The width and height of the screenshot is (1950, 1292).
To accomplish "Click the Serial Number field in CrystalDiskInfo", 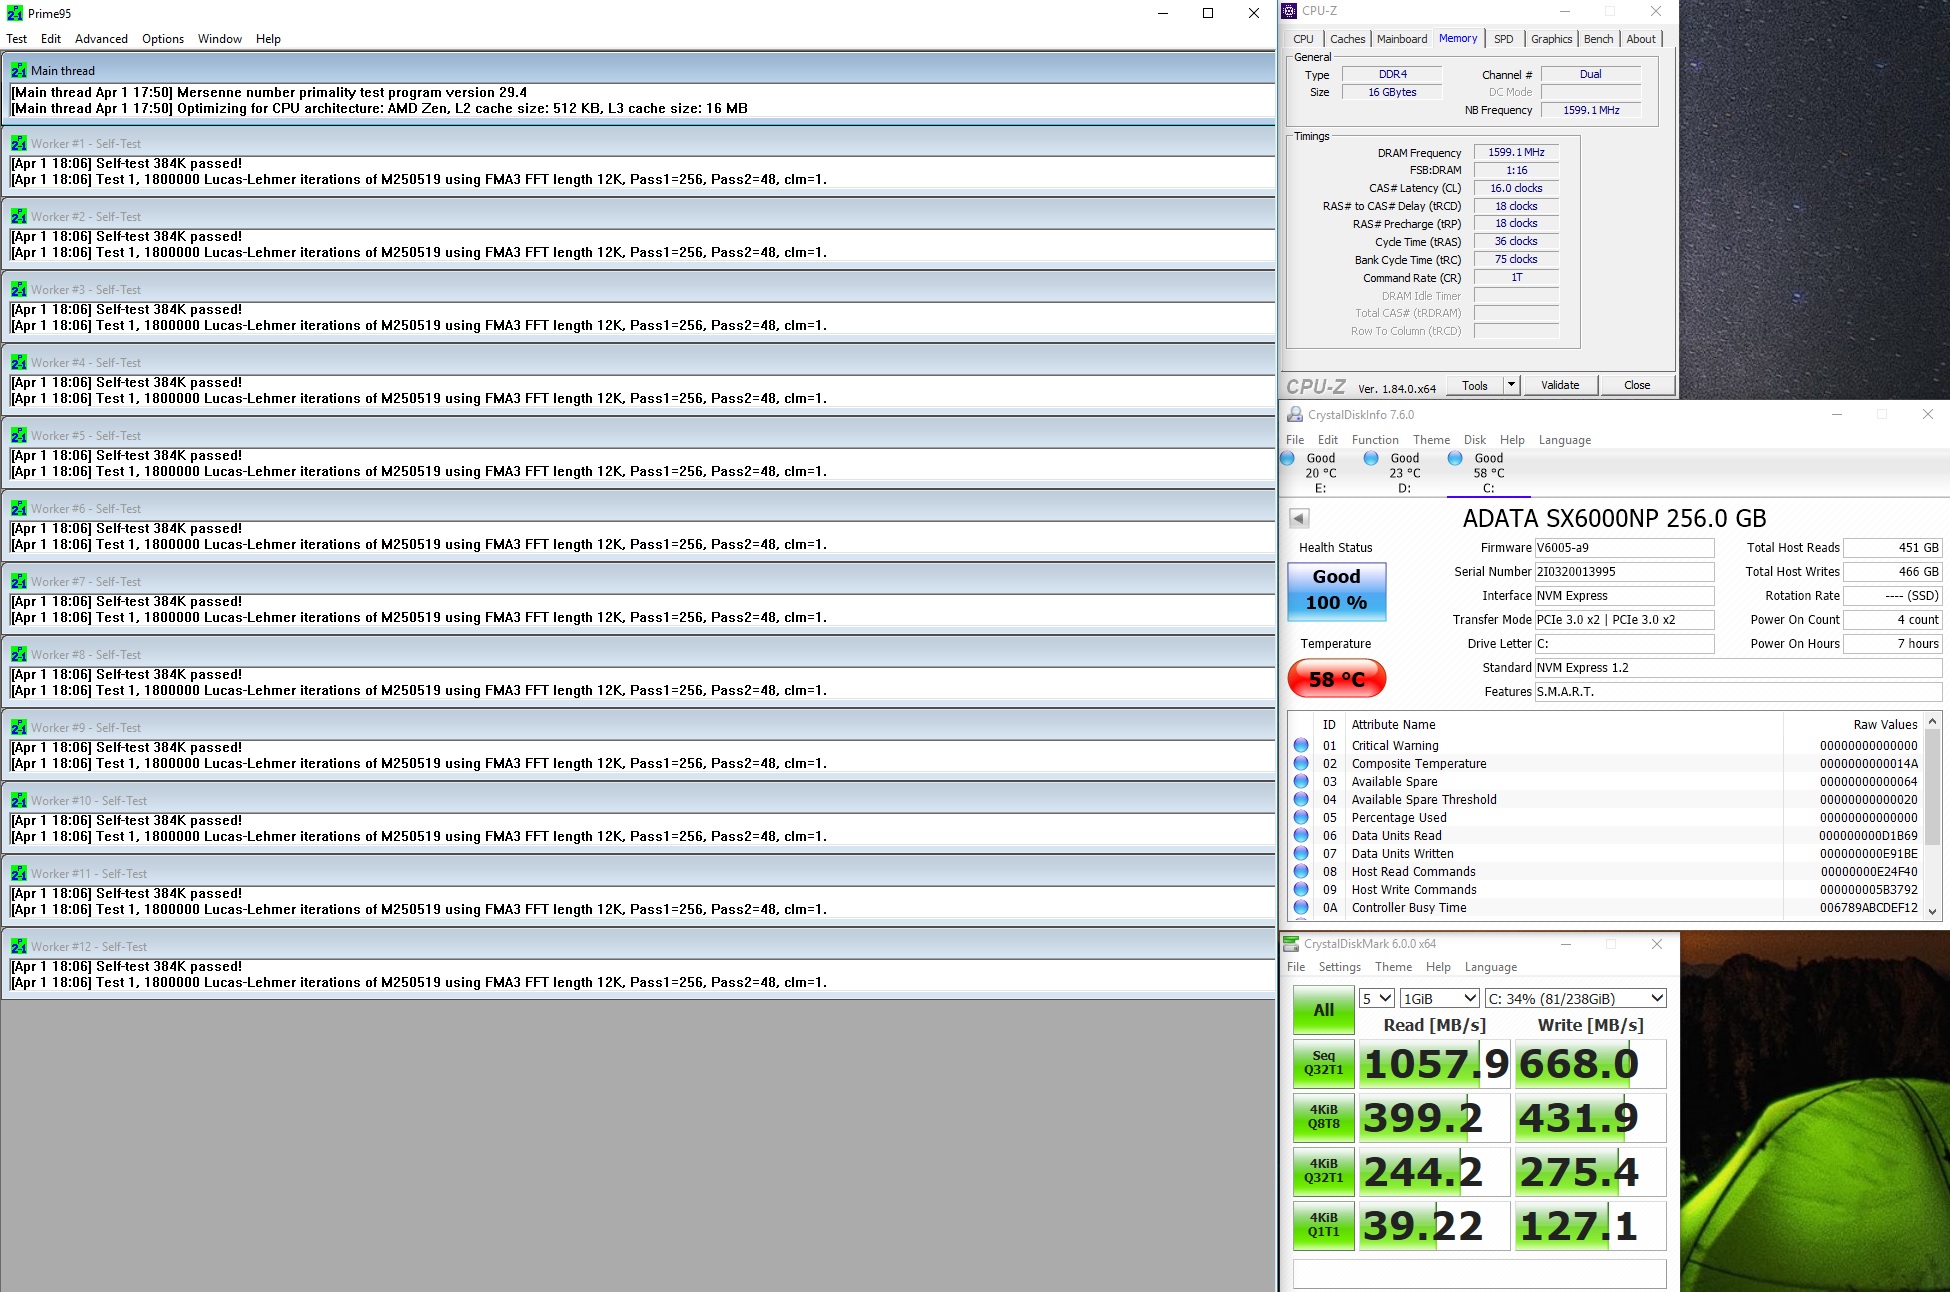I will point(1624,572).
